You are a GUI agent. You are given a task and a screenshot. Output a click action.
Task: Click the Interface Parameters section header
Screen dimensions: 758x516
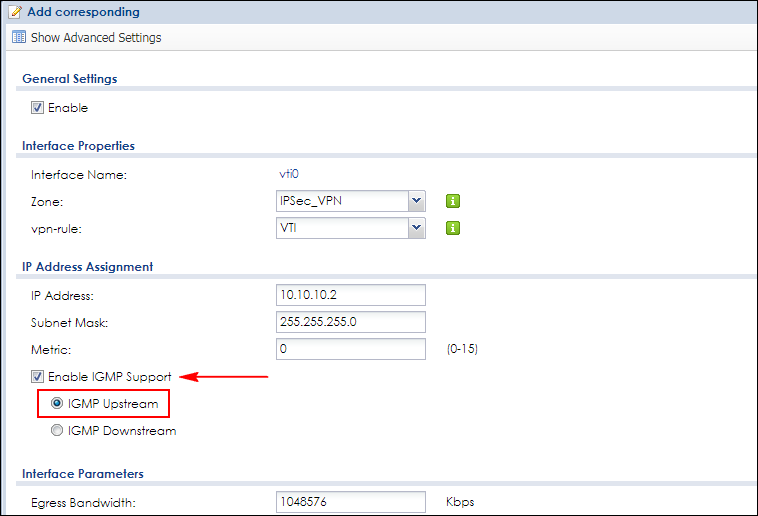(82, 473)
